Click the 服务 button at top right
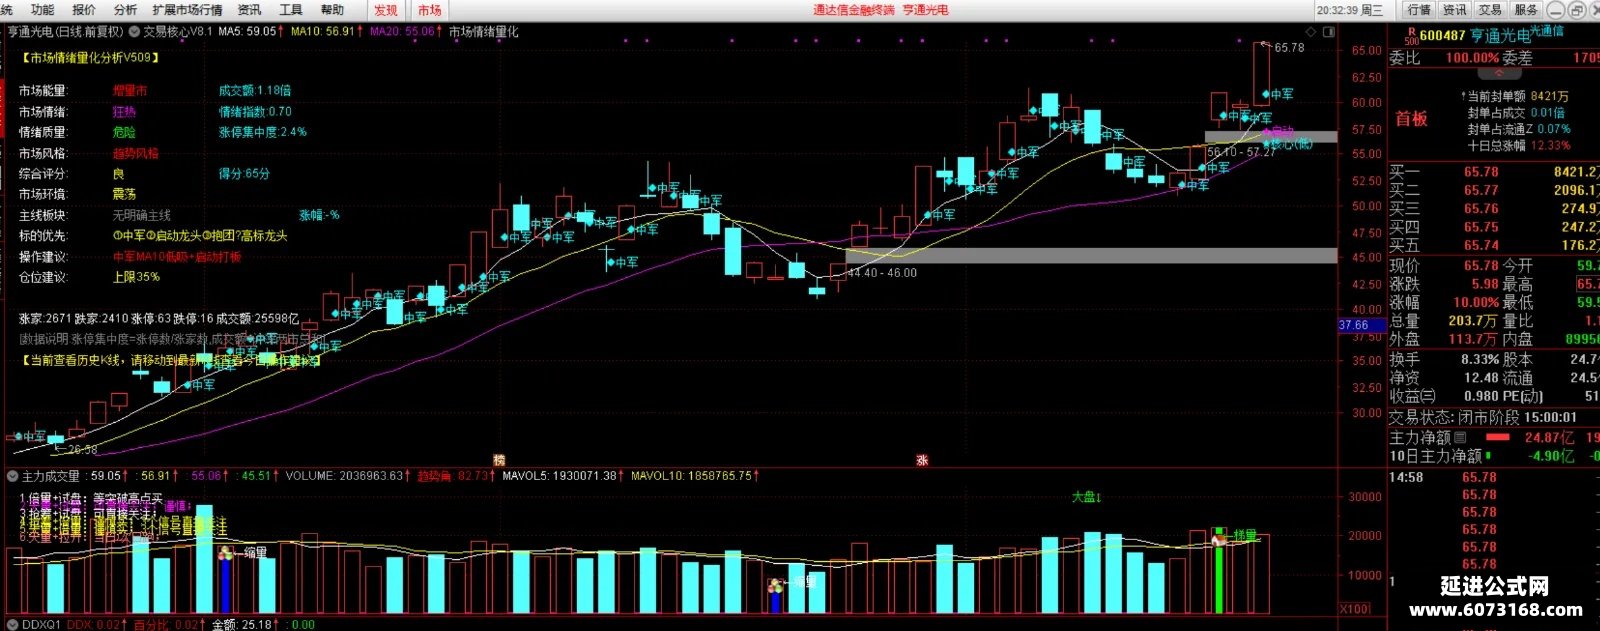1600x631 pixels. click(x=1526, y=10)
